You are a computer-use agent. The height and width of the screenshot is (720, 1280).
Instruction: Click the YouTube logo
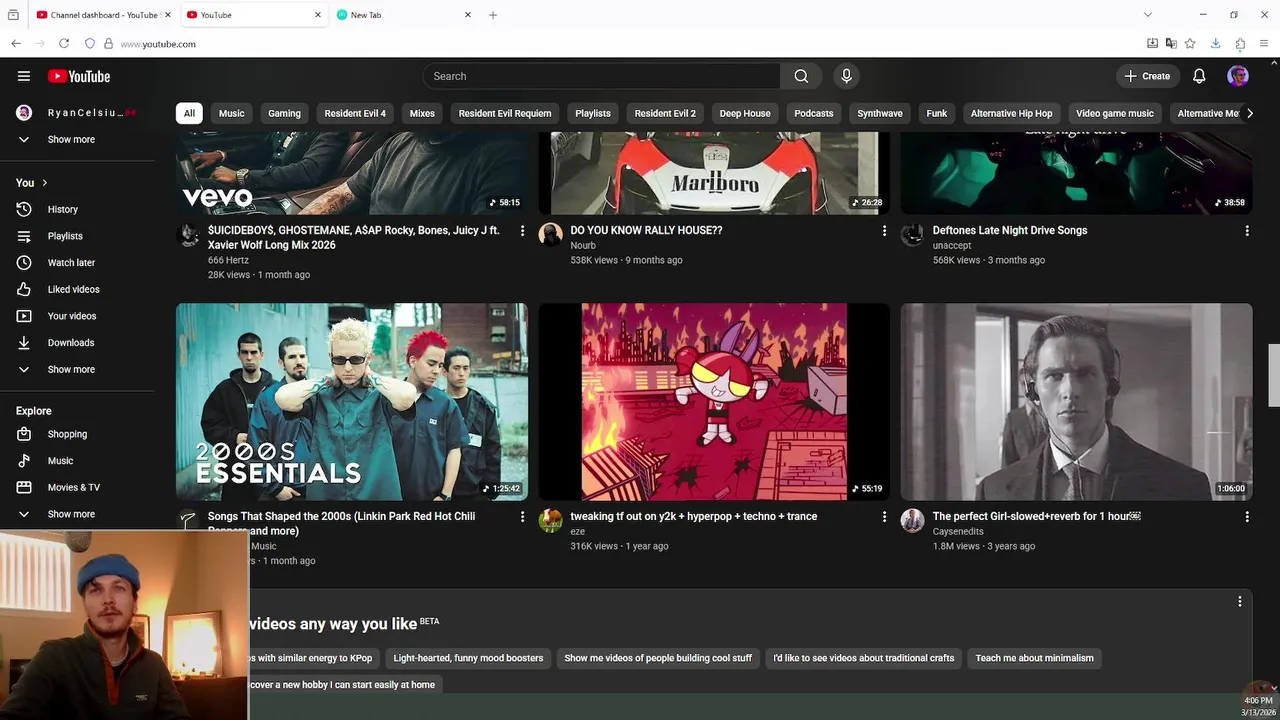click(x=79, y=76)
